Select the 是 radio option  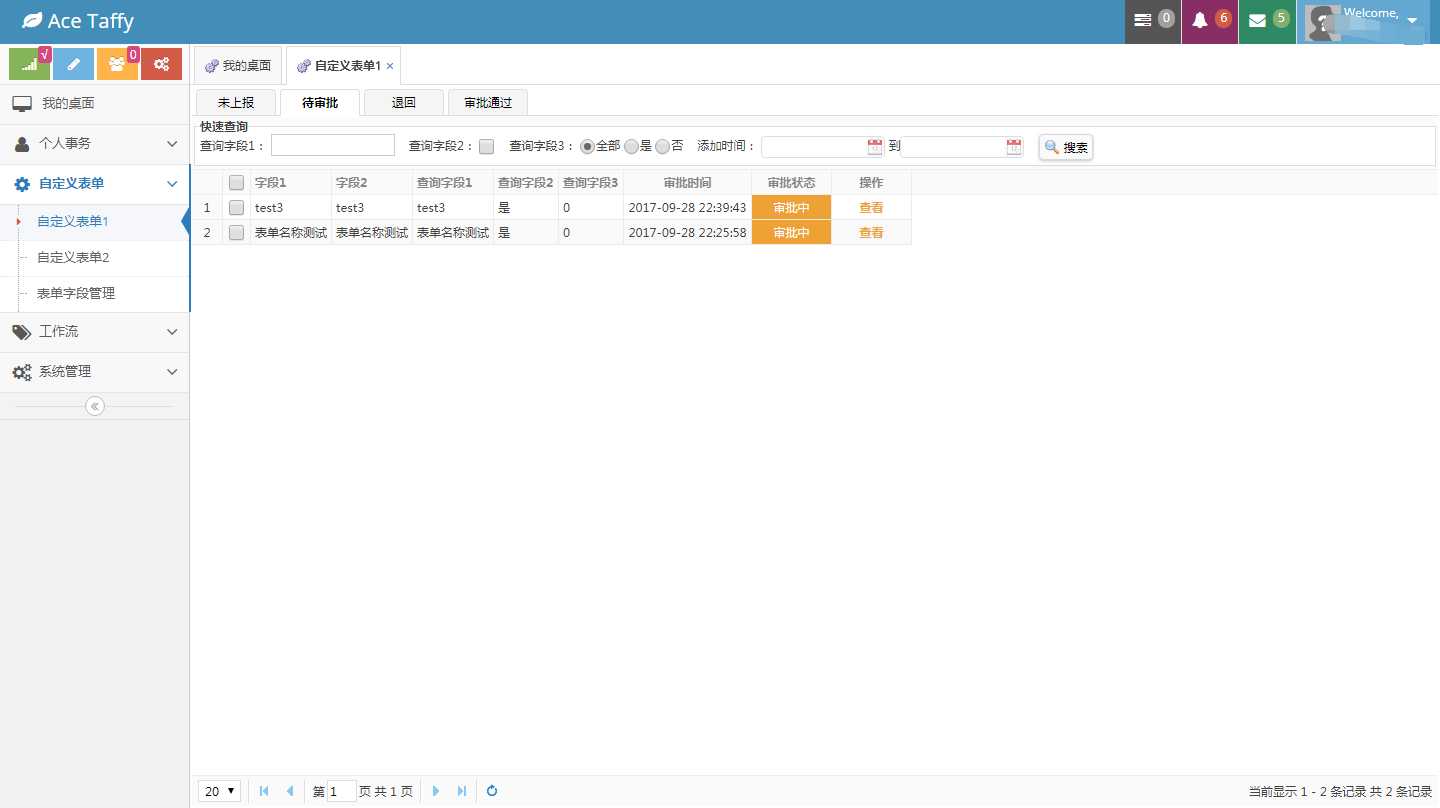[x=631, y=146]
